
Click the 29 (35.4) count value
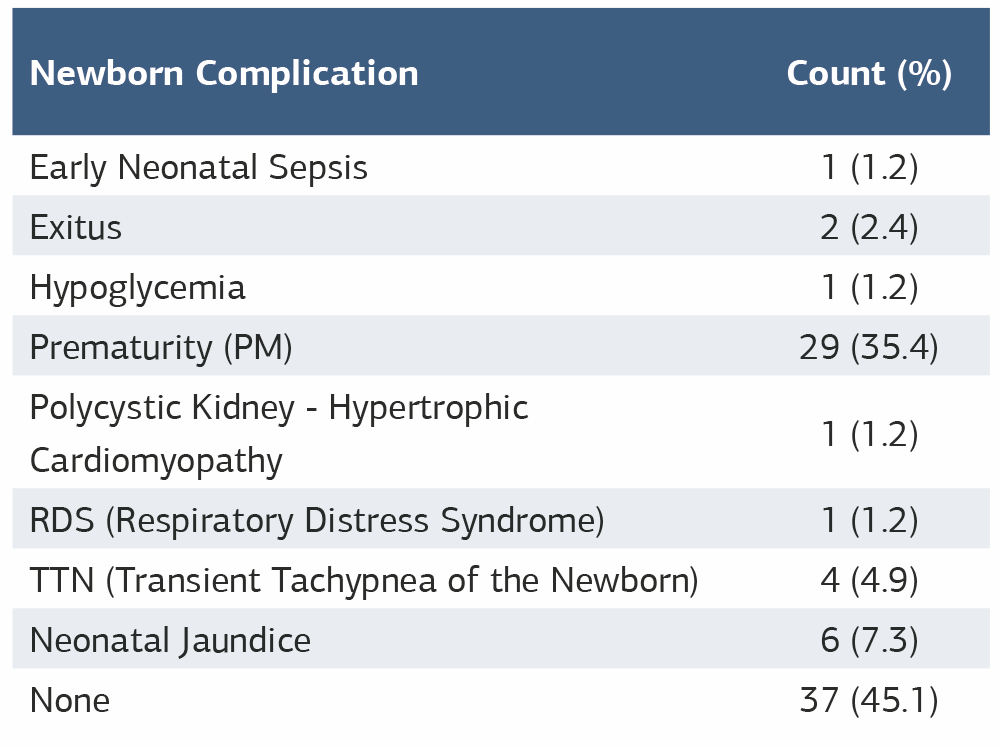tap(868, 347)
